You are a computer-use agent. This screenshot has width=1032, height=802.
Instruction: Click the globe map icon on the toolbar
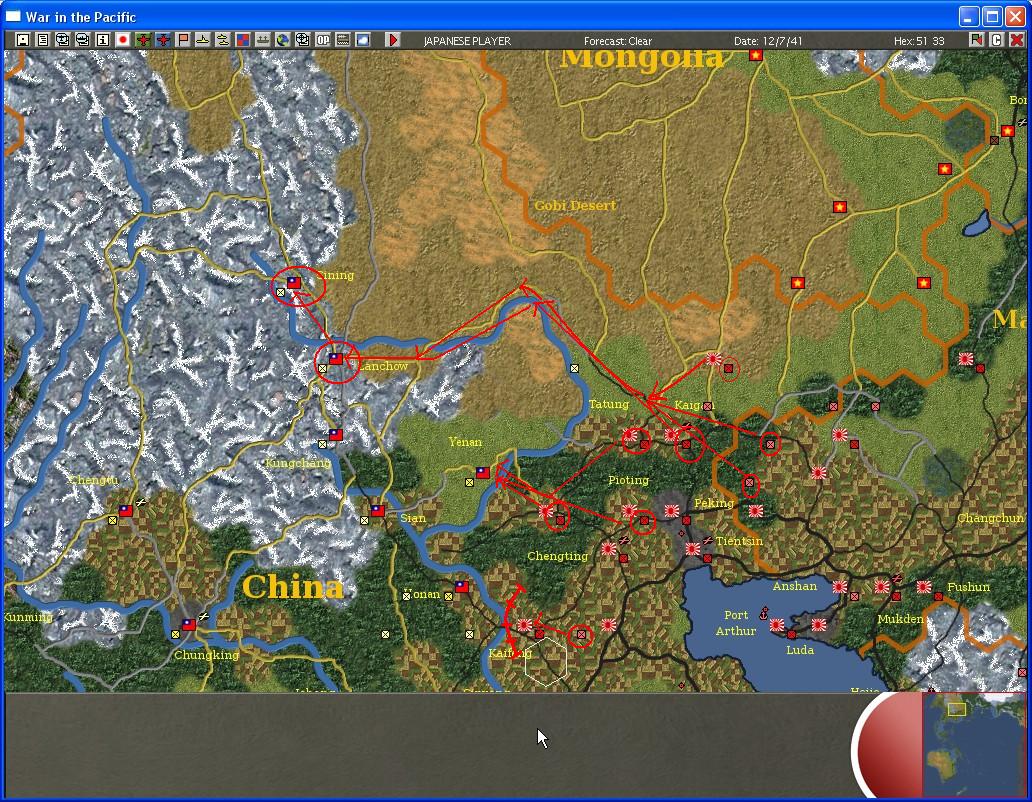pyautogui.click(x=282, y=40)
